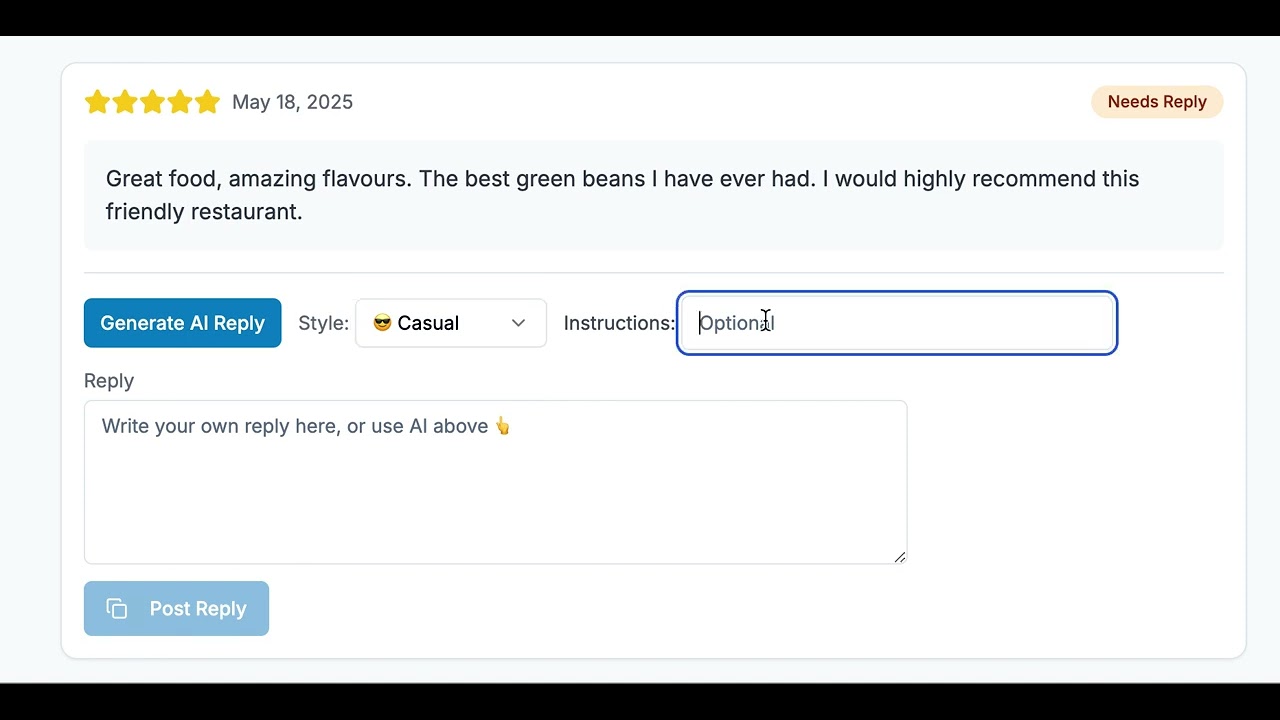
Task: Expand the Style chevron arrow
Action: 518,323
